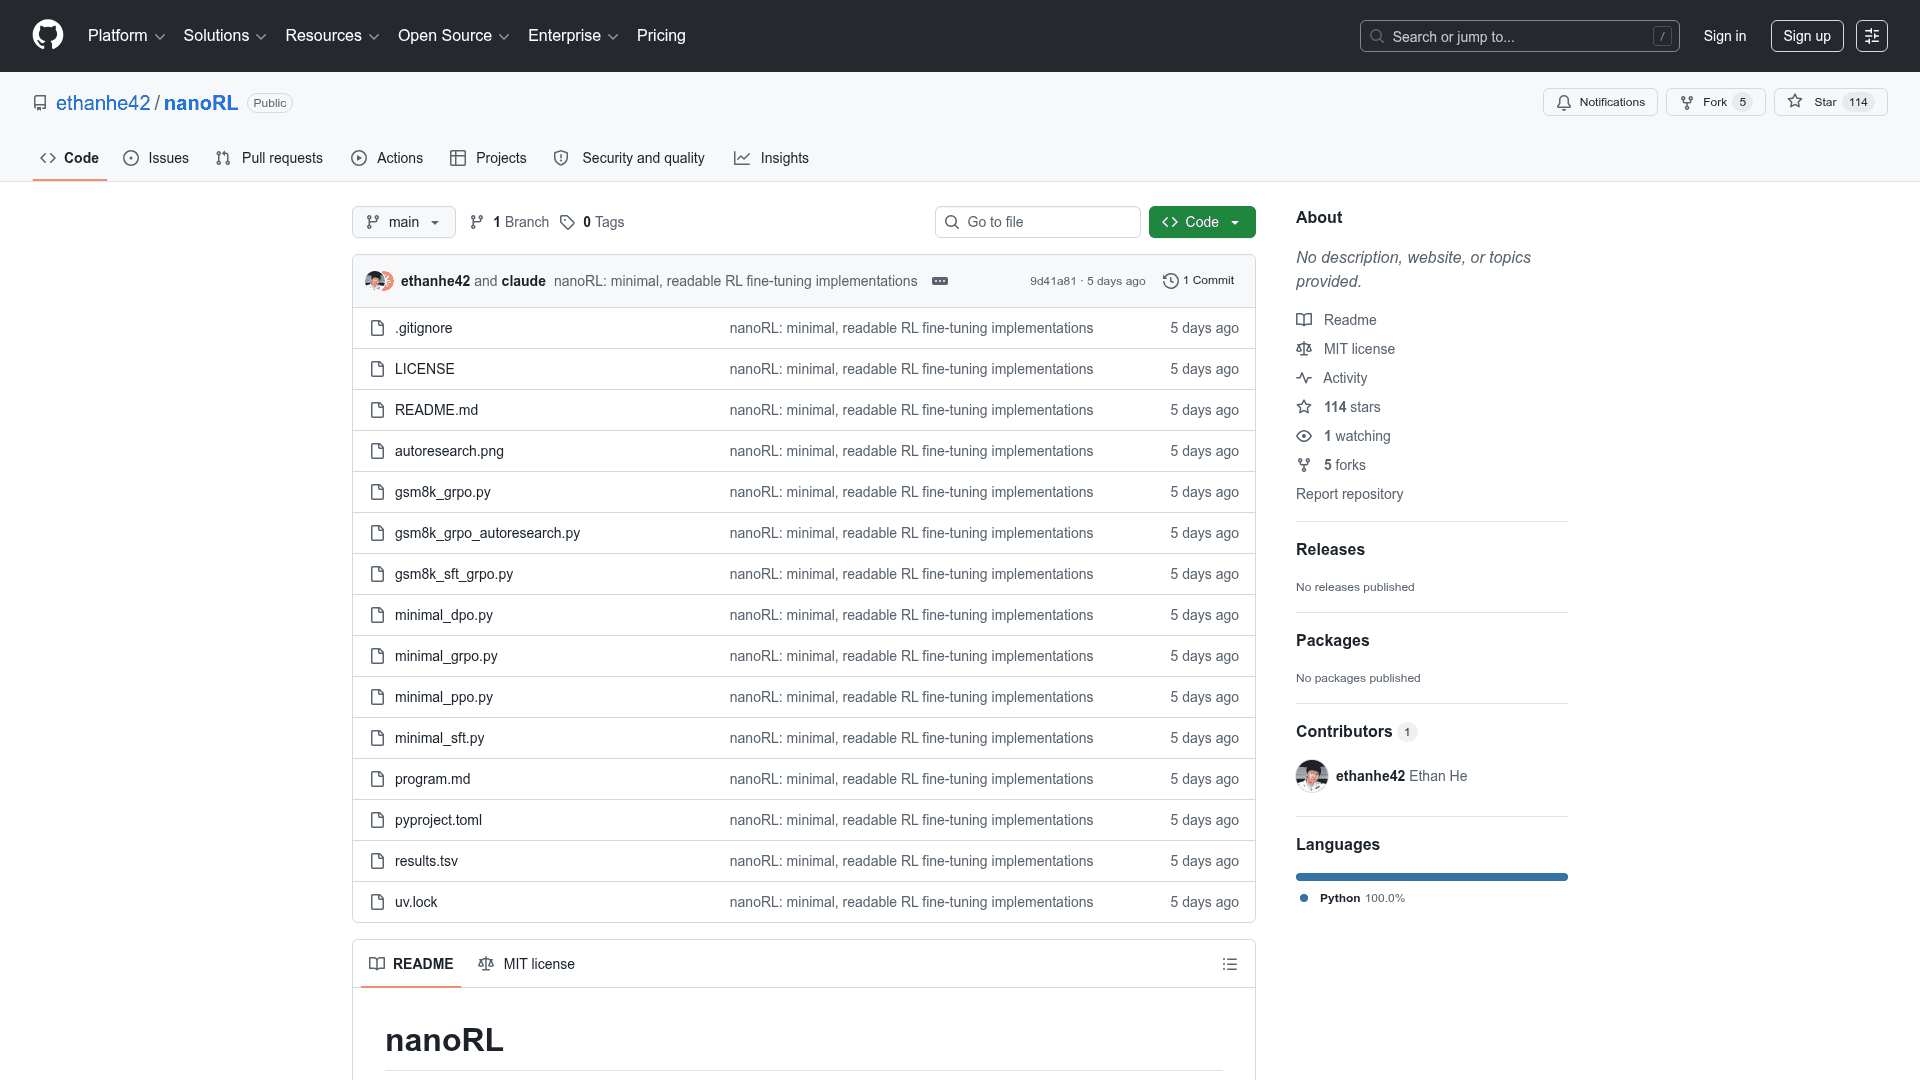Click the Notifications bell button

pos(1600,102)
